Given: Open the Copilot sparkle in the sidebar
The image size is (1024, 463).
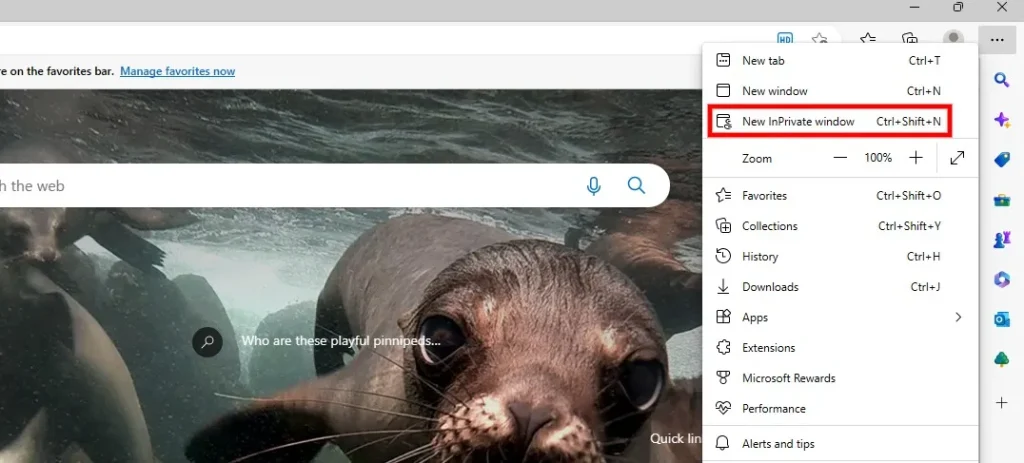Looking at the screenshot, I should pos(1002,120).
